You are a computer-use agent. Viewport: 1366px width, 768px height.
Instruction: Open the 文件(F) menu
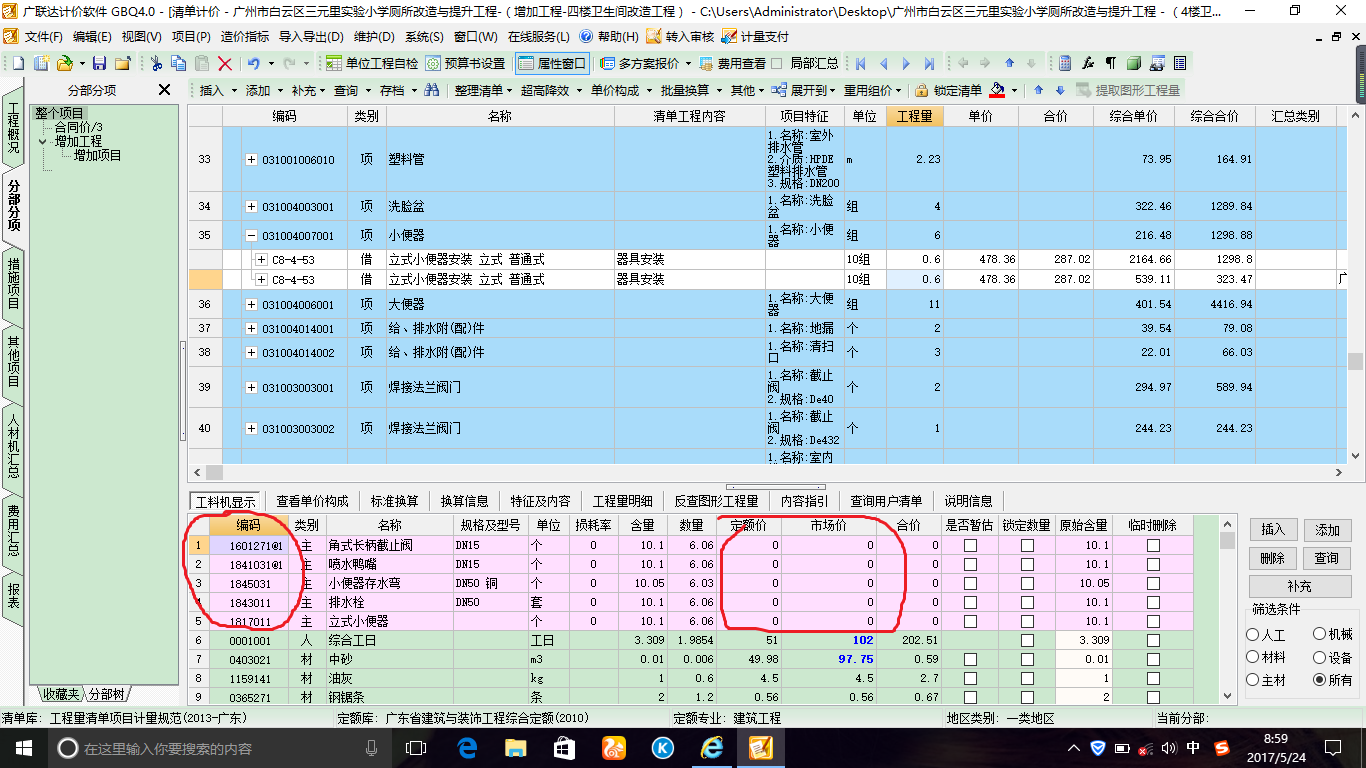pyautogui.click(x=44, y=37)
